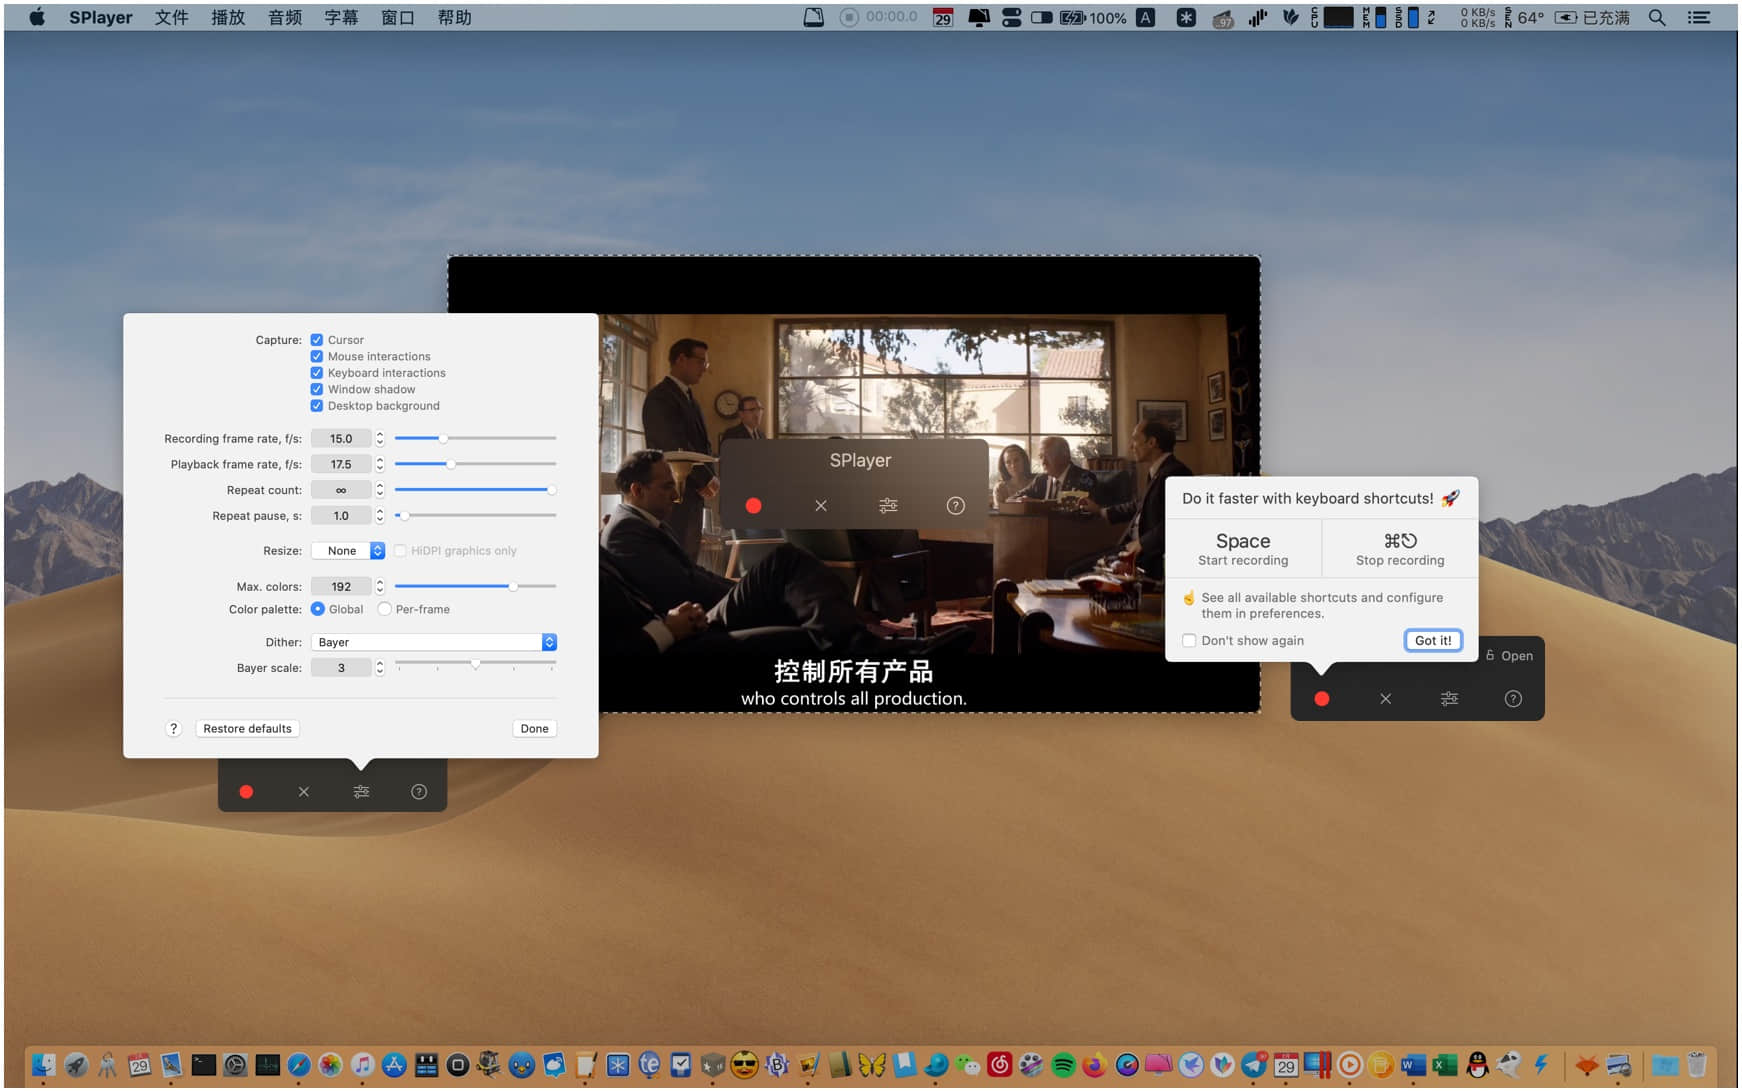Click Recording frame rate 15.0 field

(x=341, y=439)
